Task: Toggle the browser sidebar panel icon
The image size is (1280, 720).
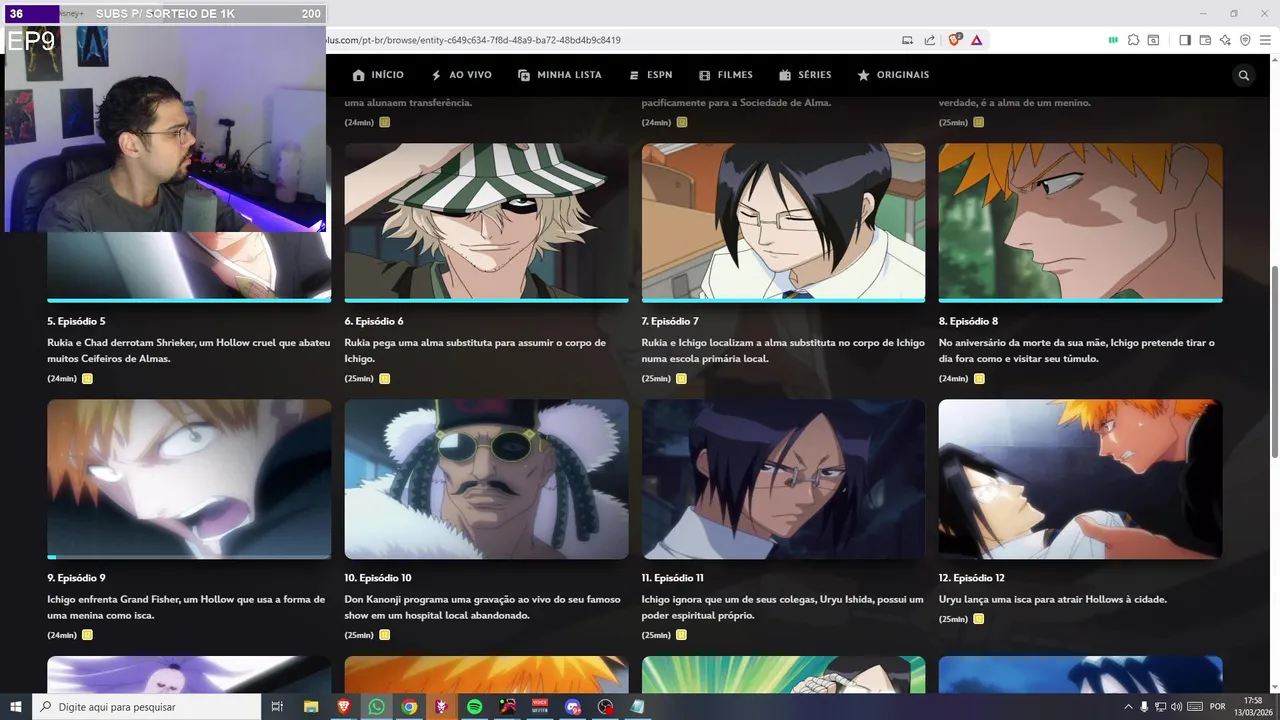Action: pos(1185,40)
